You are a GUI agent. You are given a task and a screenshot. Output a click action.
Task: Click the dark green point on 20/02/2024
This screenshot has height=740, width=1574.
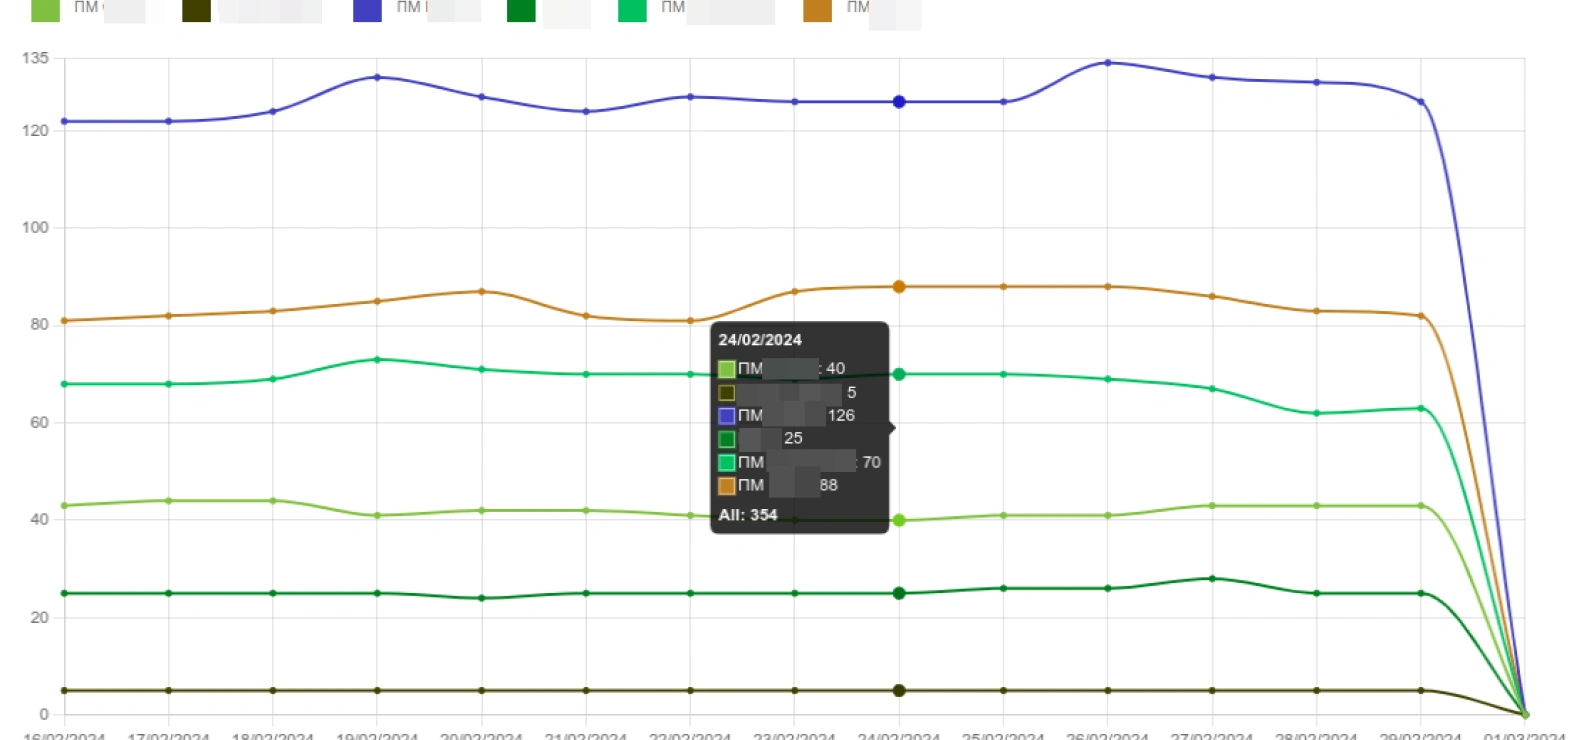482,598
